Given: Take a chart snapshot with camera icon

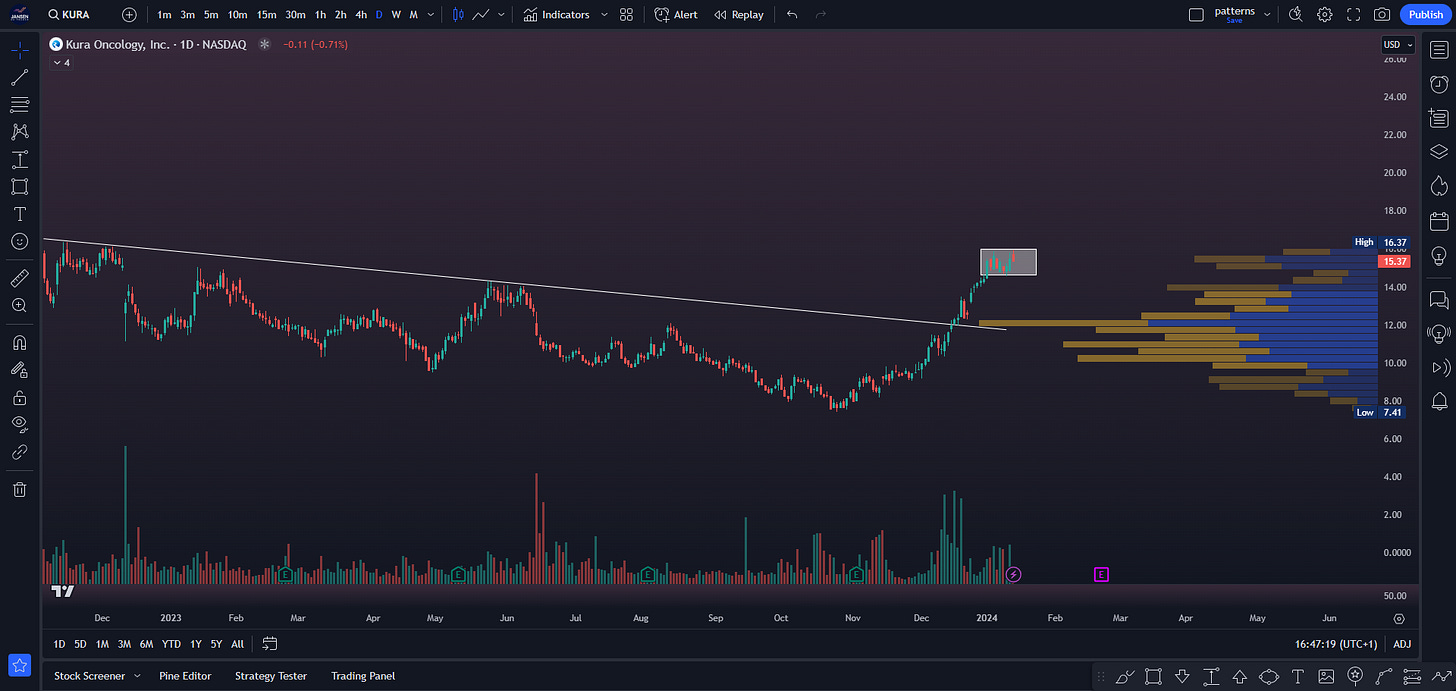Looking at the screenshot, I should click(1382, 15).
